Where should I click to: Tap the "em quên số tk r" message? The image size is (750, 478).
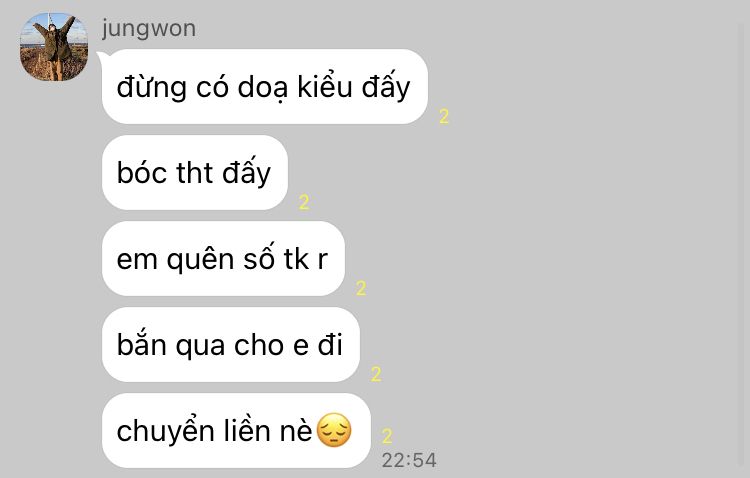click(223, 258)
